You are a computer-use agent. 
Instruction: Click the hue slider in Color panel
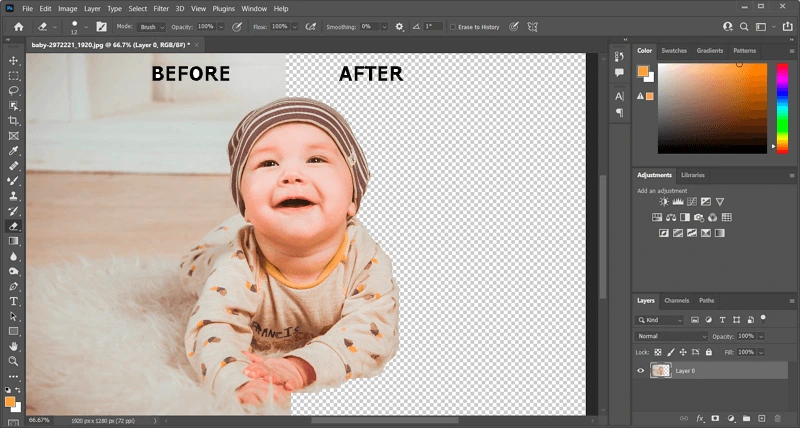[x=782, y=108]
